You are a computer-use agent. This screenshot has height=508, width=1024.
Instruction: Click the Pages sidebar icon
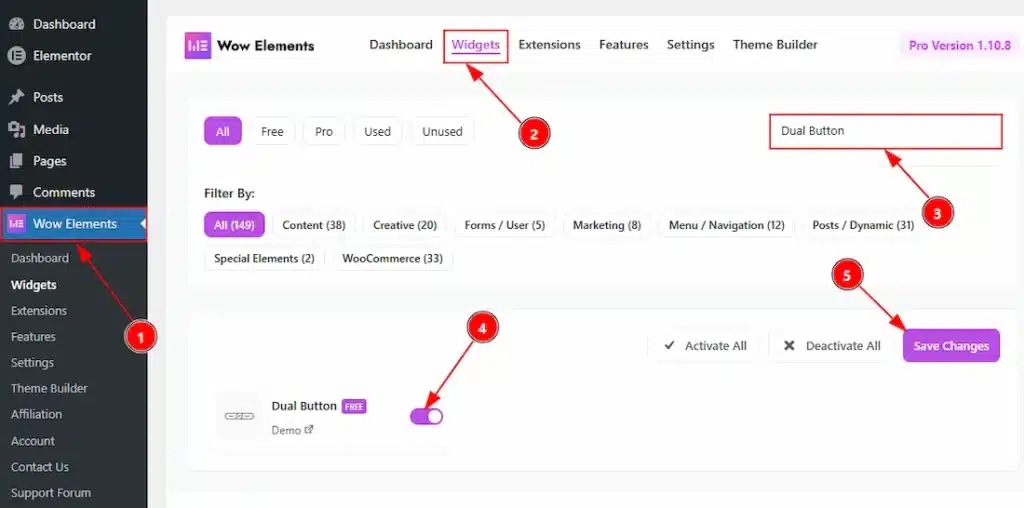coord(16,161)
